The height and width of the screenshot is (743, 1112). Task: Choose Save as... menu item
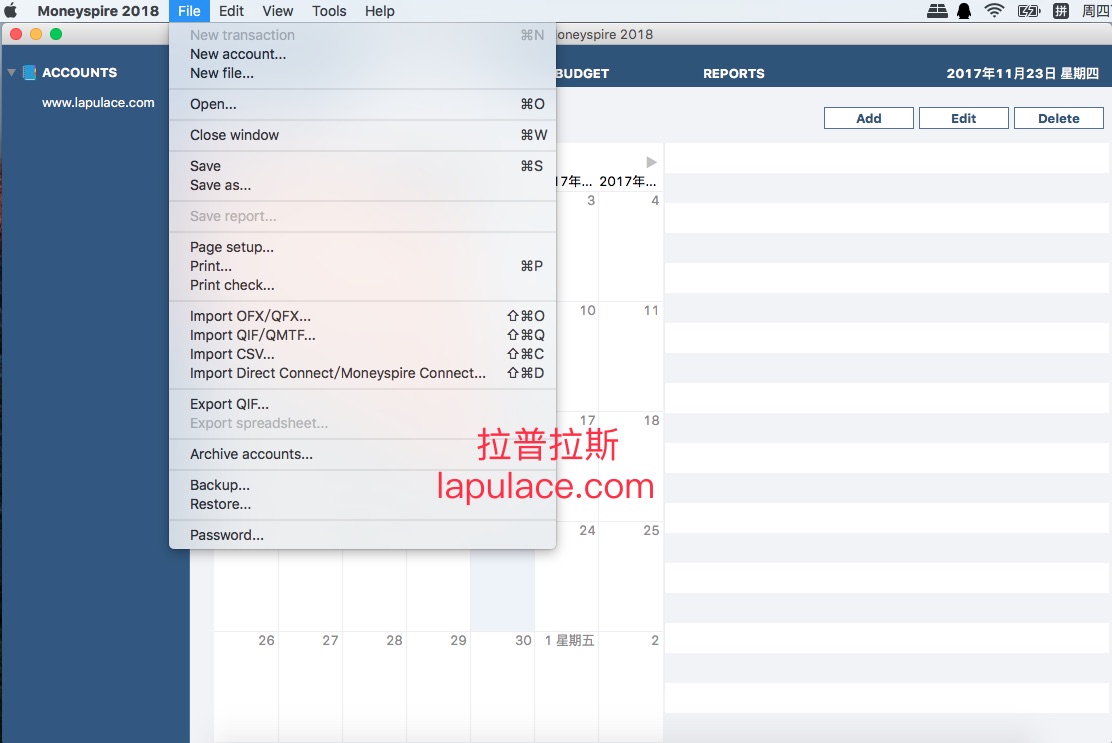coord(362,185)
